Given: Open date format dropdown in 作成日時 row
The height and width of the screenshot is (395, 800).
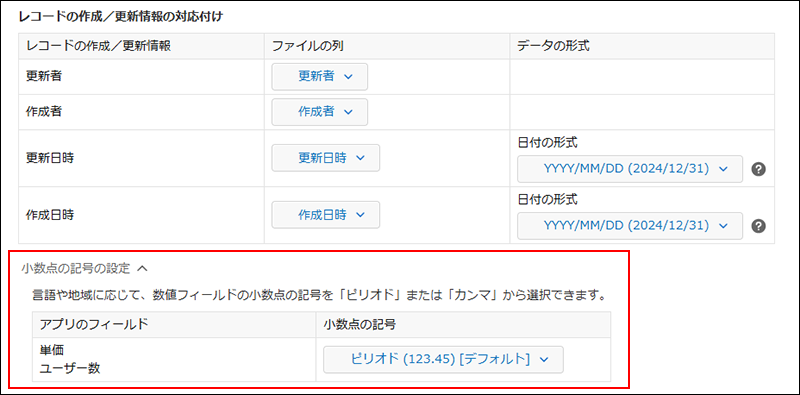Looking at the screenshot, I should click(630, 226).
